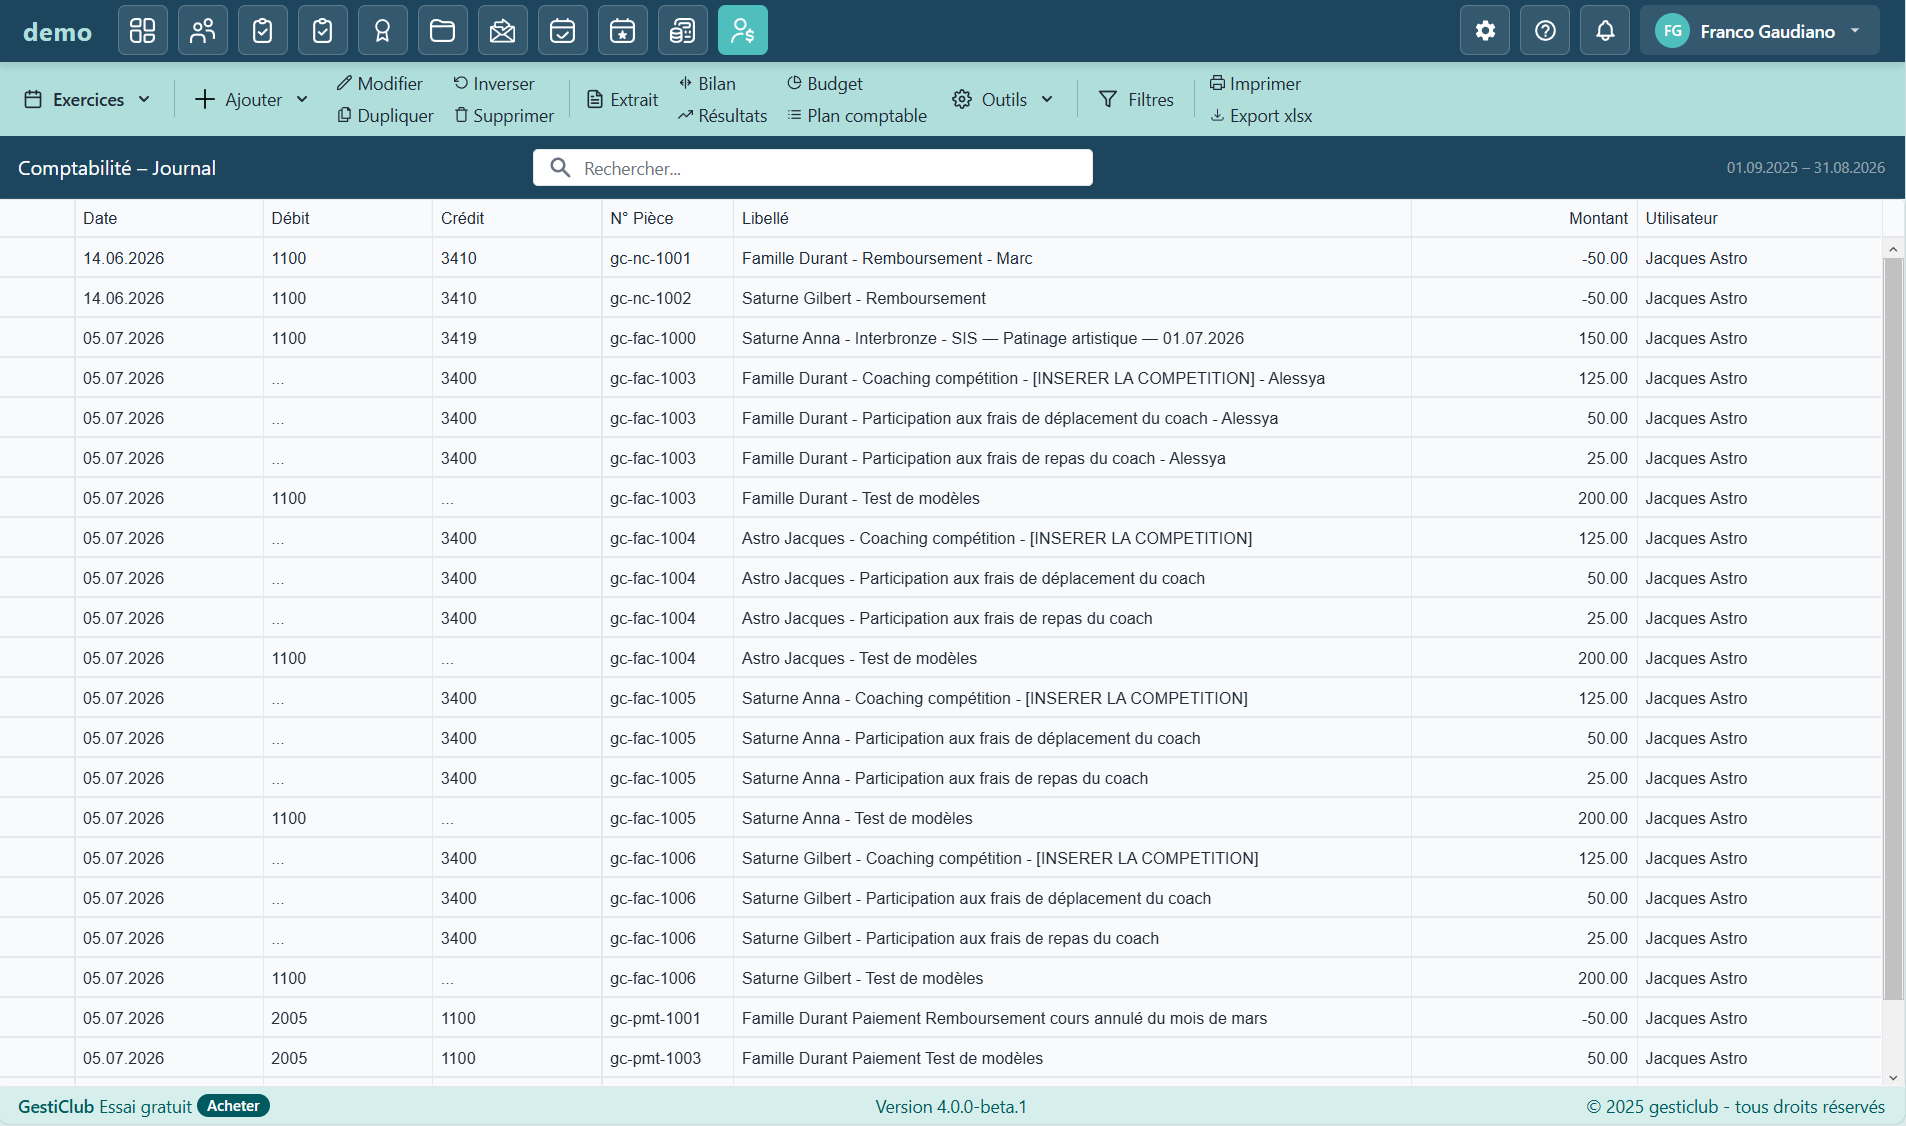
Task: Open the Bilan report
Action: (x=707, y=83)
